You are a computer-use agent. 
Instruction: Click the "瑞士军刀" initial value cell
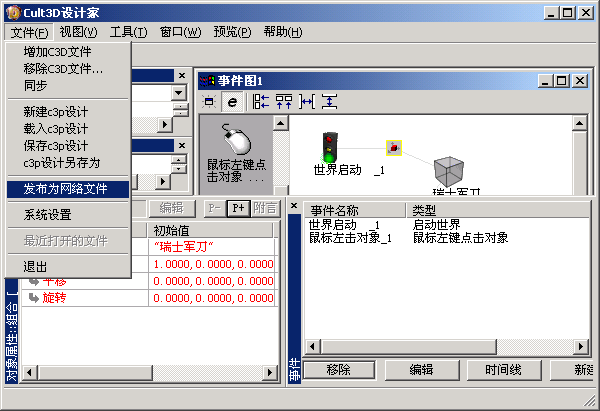(212, 247)
